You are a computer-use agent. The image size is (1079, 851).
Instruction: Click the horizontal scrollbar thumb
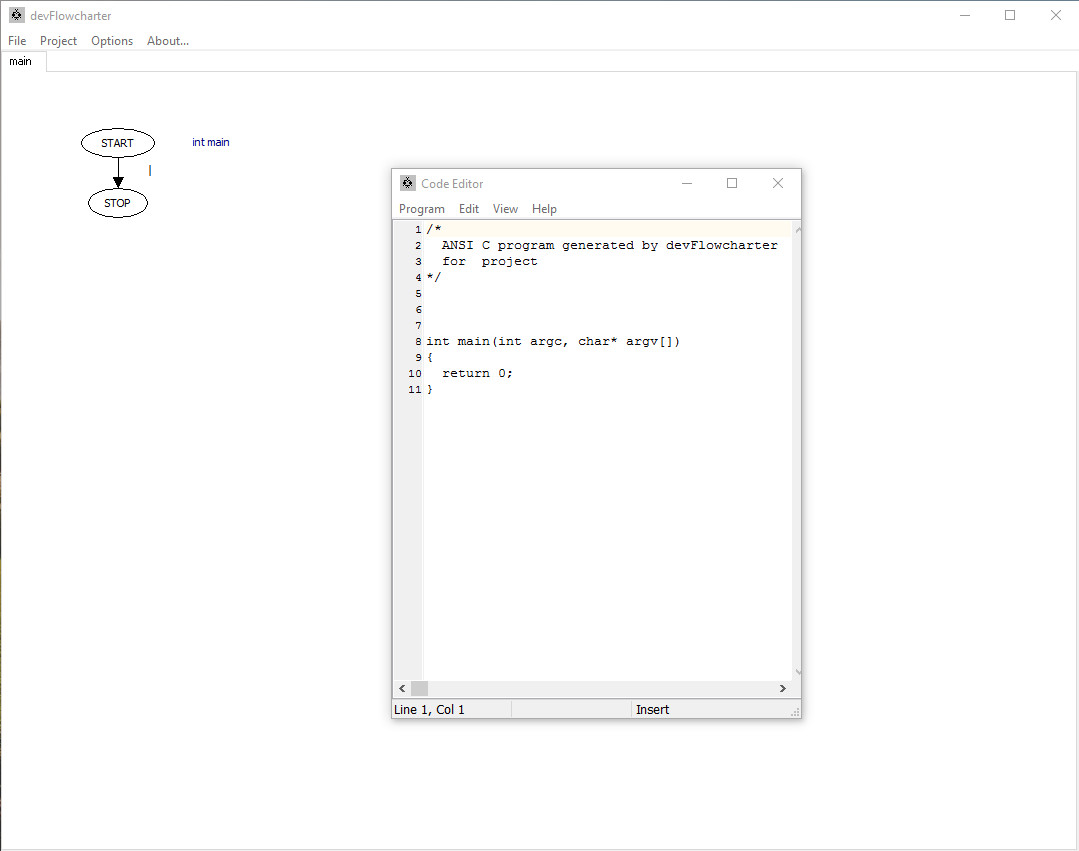(419, 688)
